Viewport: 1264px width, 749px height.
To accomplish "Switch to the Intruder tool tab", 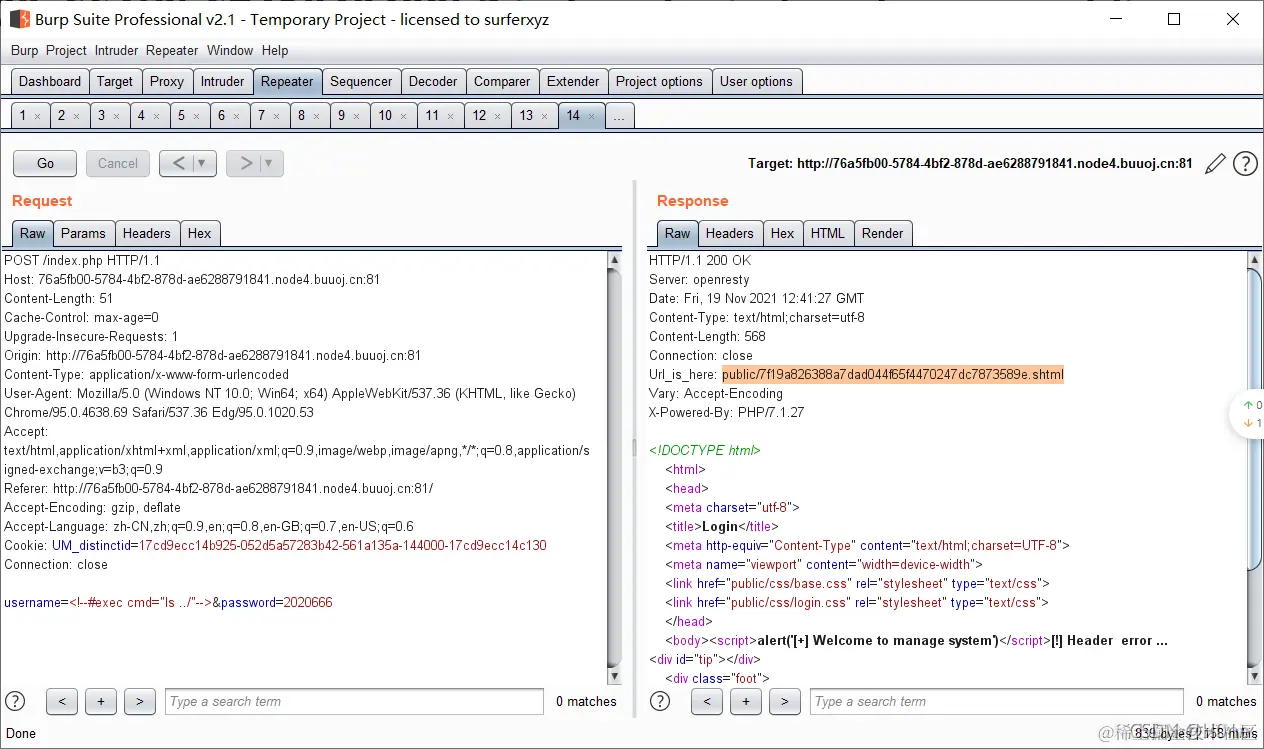I will 222,82.
